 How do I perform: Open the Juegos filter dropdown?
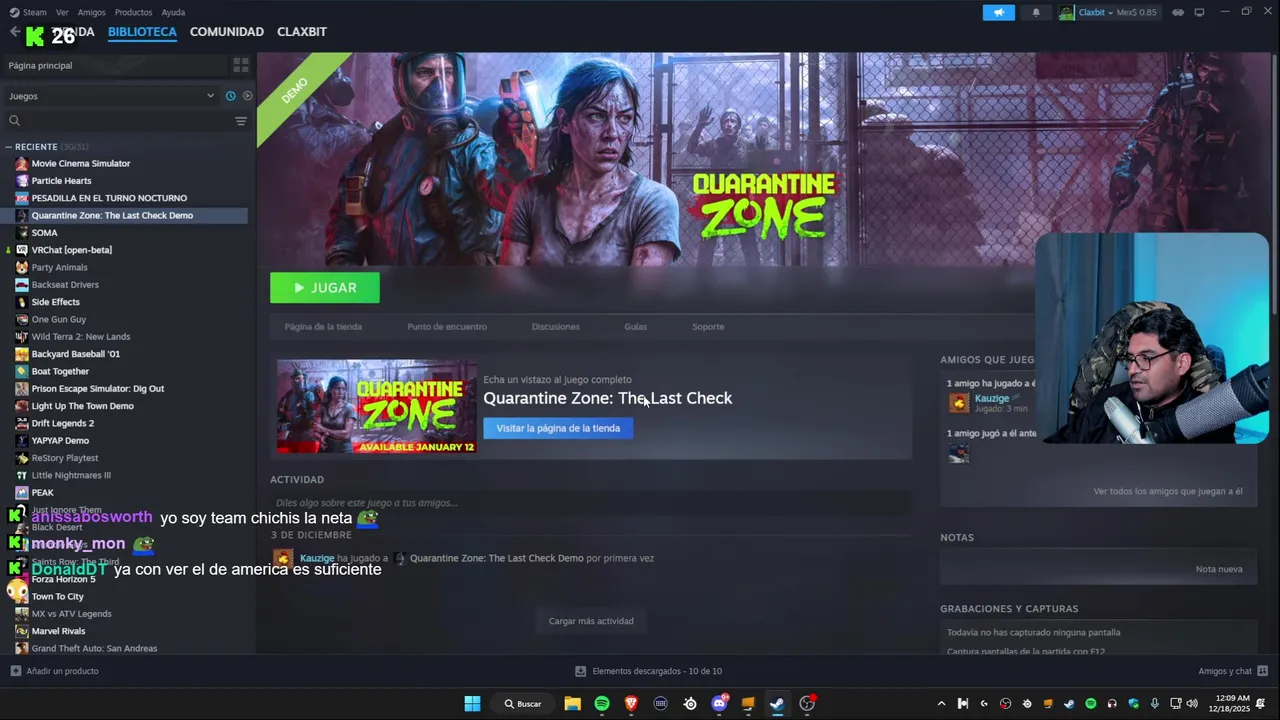[x=111, y=96]
